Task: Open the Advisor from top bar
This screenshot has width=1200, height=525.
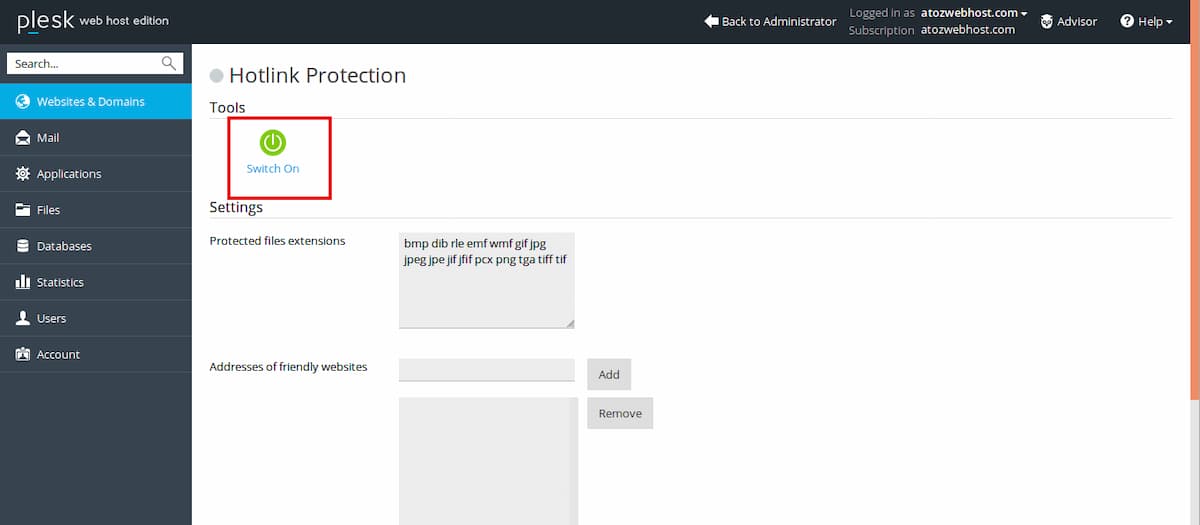Action: click(x=1068, y=21)
